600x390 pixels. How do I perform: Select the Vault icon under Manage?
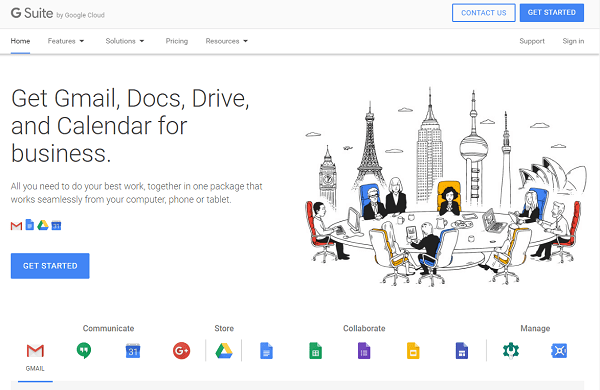(x=559, y=351)
